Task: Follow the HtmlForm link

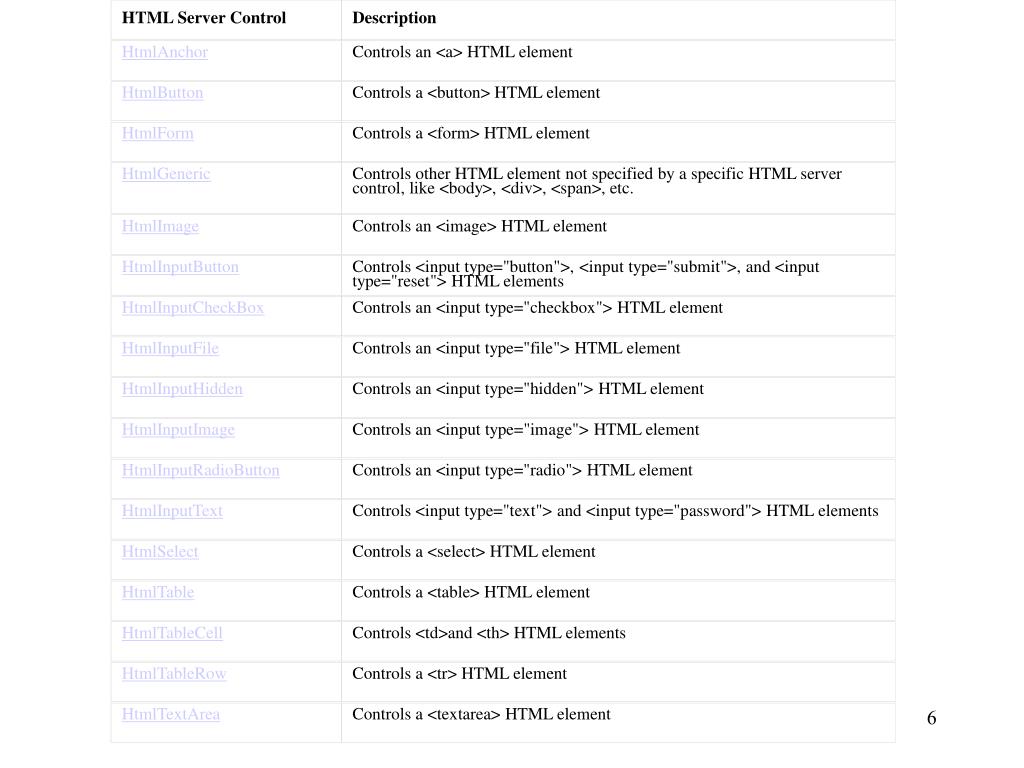Action: [x=157, y=133]
